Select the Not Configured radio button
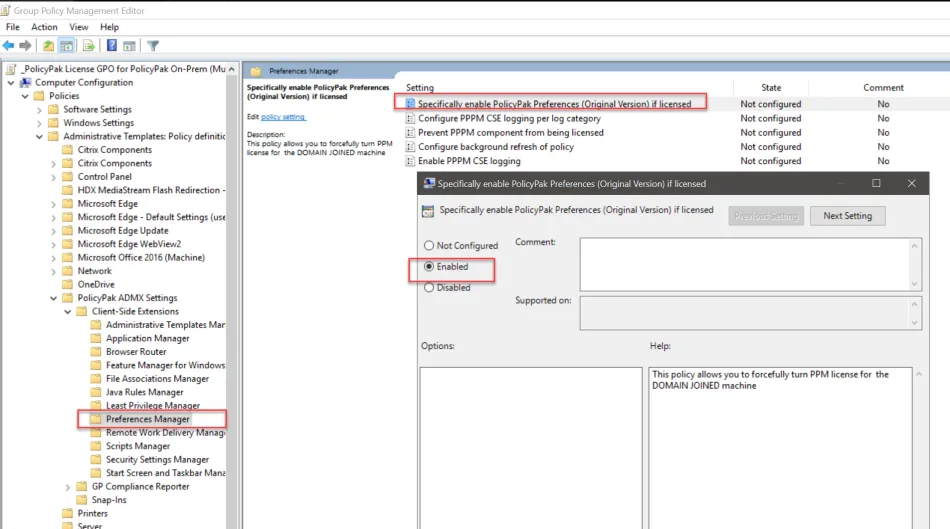The width and height of the screenshot is (950, 529). (x=430, y=246)
